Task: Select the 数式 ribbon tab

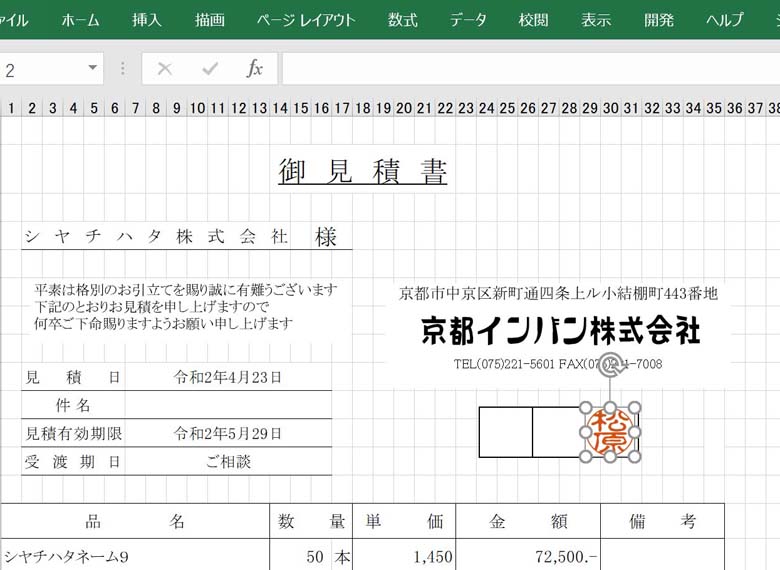Action: (402, 20)
